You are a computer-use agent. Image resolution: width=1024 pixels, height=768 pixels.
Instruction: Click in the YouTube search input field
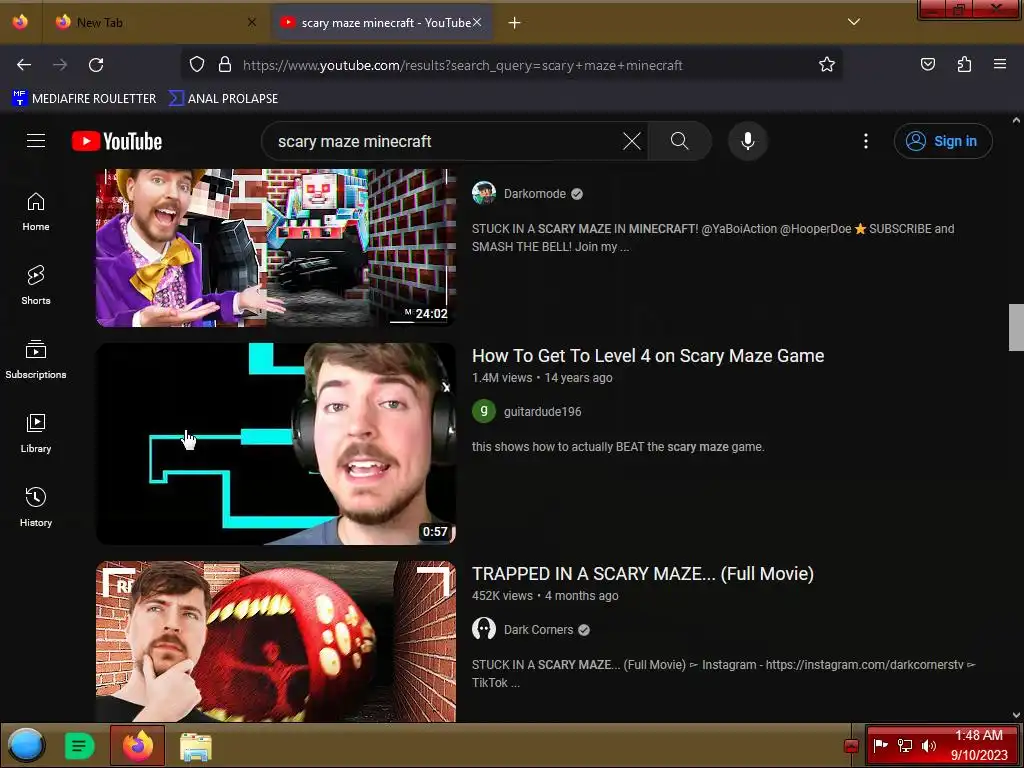tap(444, 141)
